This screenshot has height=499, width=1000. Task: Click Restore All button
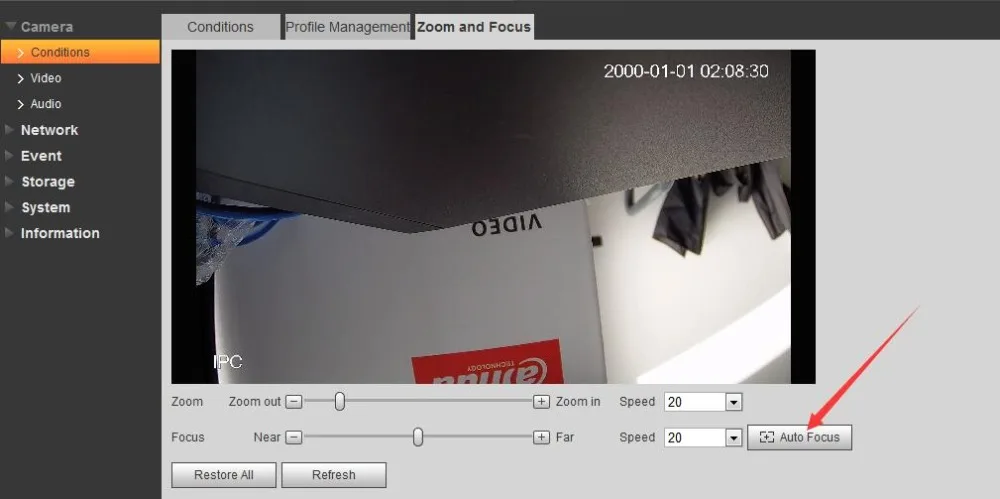[224, 475]
